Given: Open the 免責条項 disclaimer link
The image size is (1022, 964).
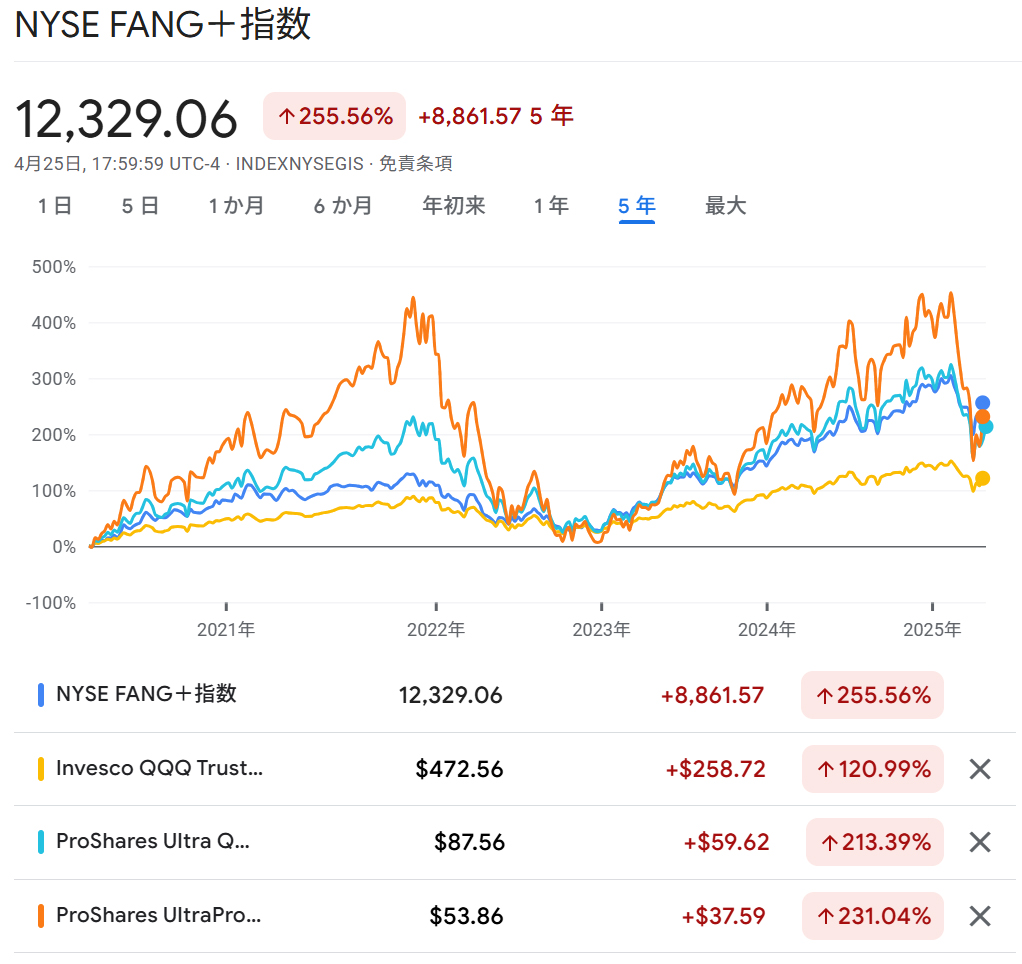Looking at the screenshot, I should (x=416, y=164).
